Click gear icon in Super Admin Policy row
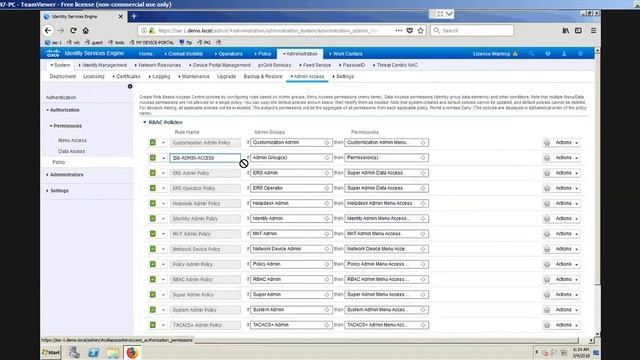Image resolution: width=640 pixels, height=360 pixels. point(547,295)
